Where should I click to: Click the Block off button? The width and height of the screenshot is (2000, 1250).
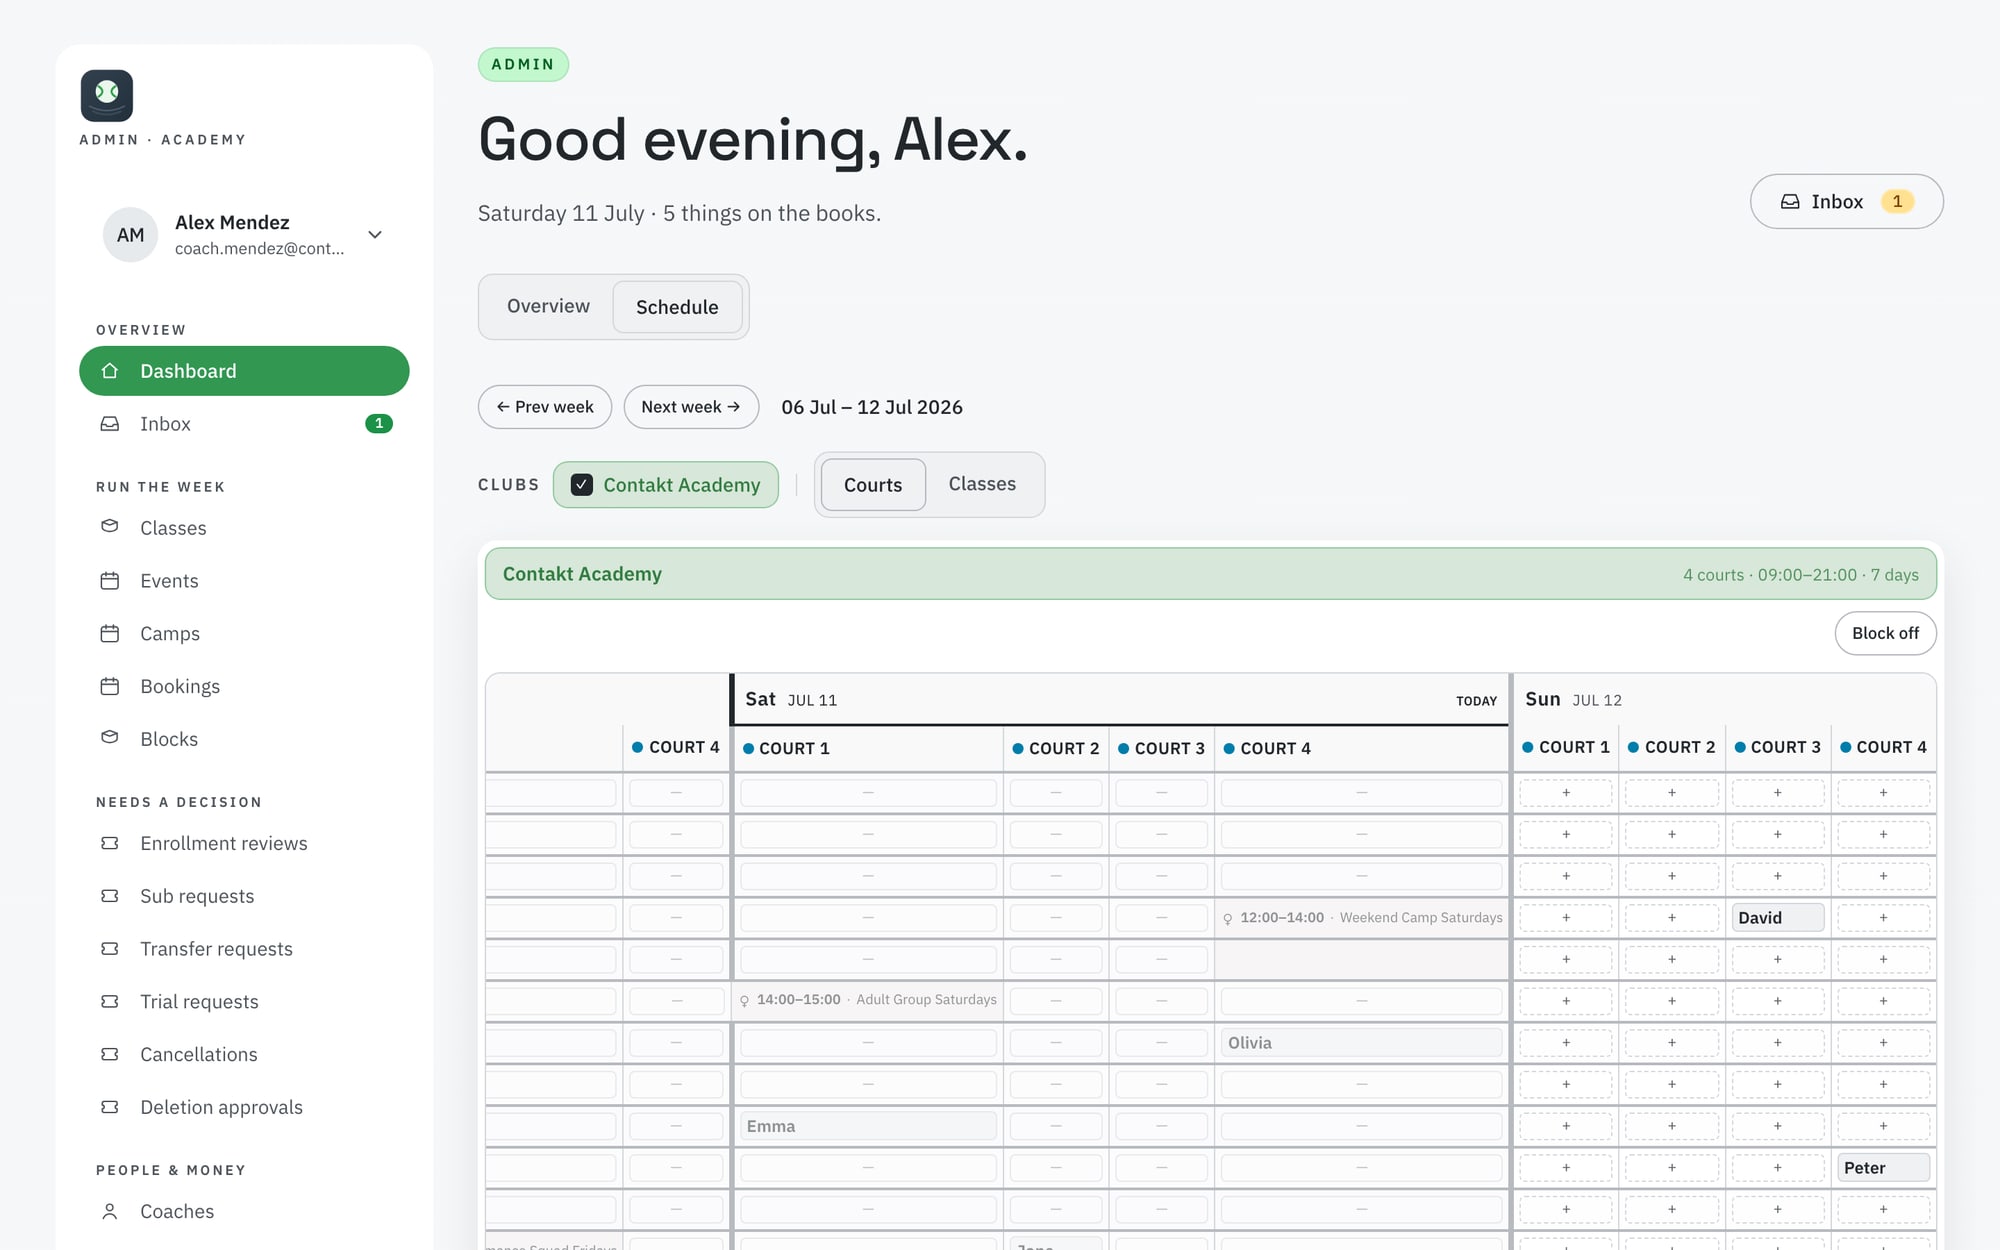pyautogui.click(x=1885, y=633)
